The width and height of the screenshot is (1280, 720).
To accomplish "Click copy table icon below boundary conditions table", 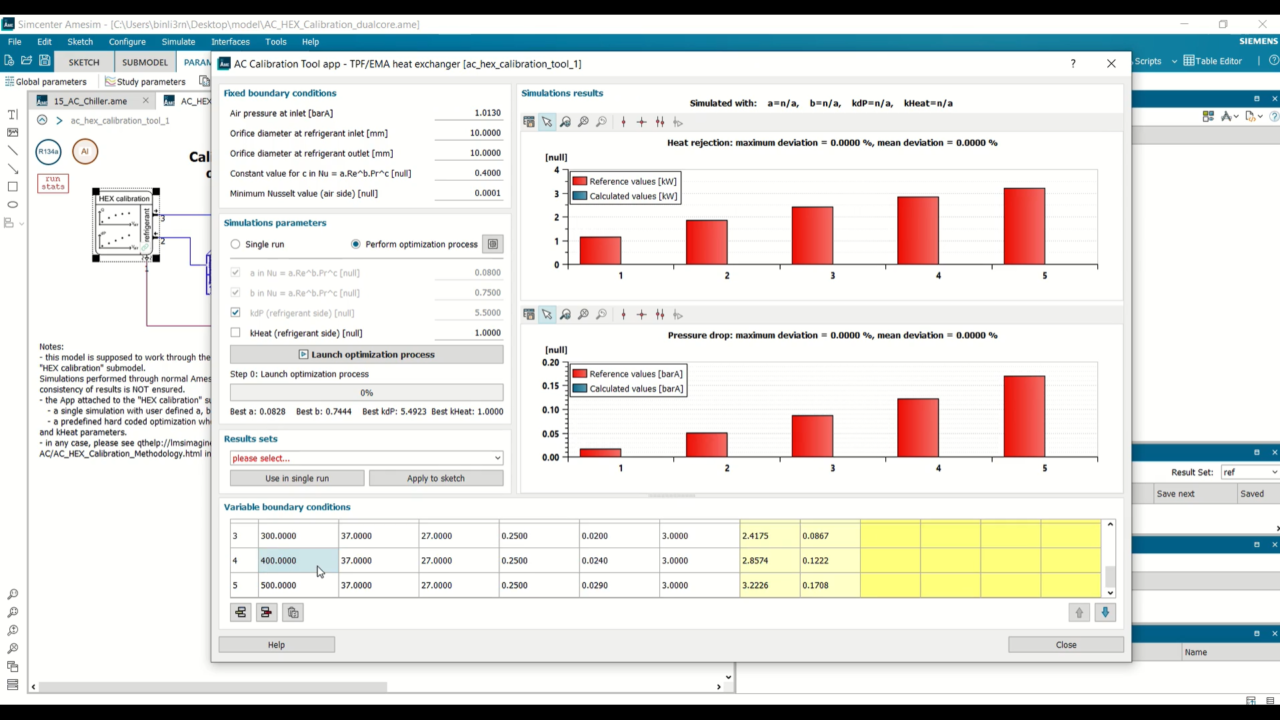I will (293, 612).
